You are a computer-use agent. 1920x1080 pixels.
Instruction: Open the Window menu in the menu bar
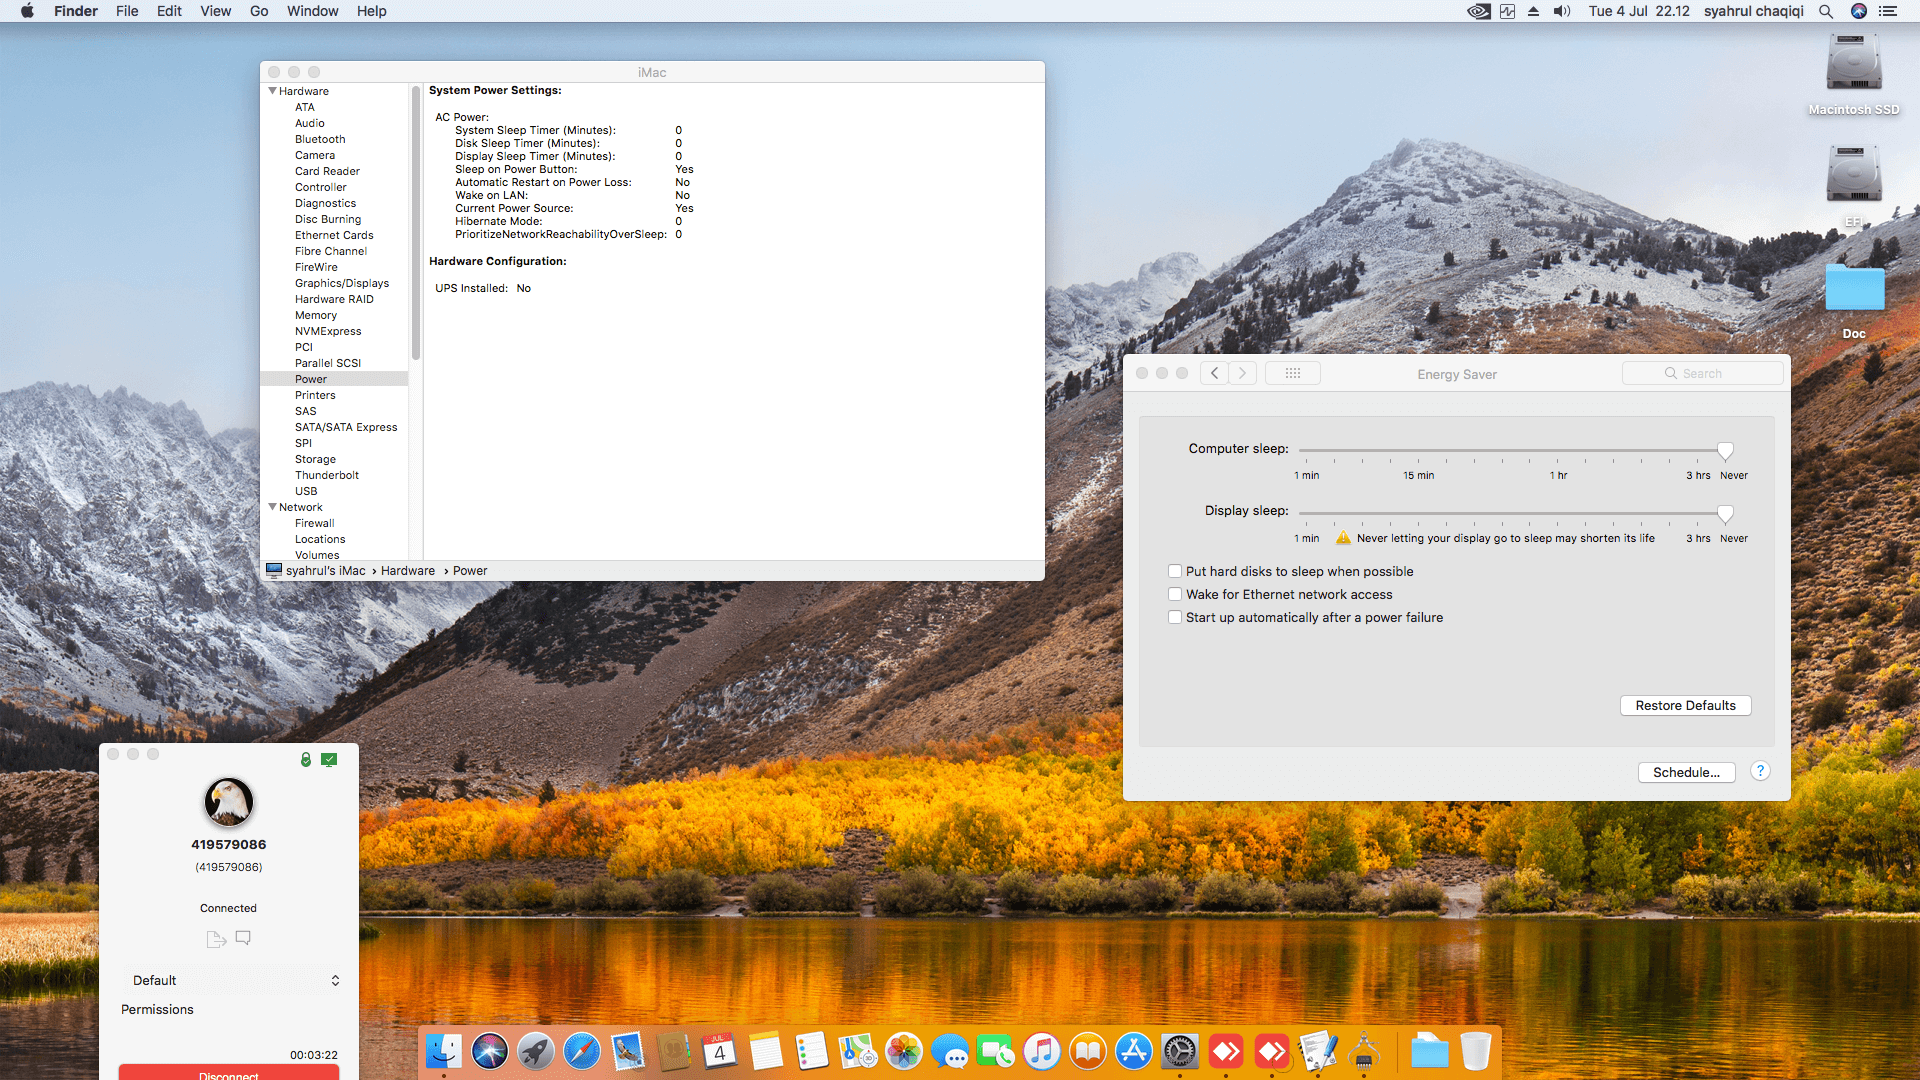[x=312, y=11]
